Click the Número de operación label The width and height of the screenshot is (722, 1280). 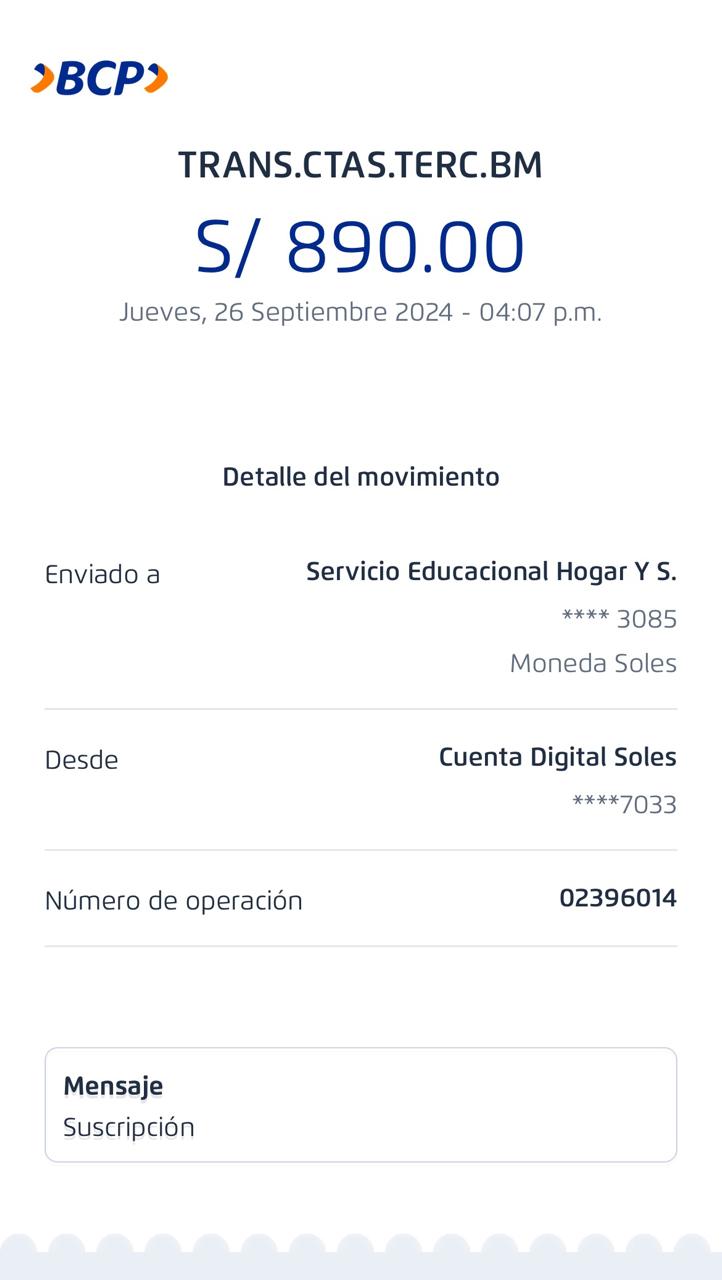pyautogui.click(x=173, y=900)
